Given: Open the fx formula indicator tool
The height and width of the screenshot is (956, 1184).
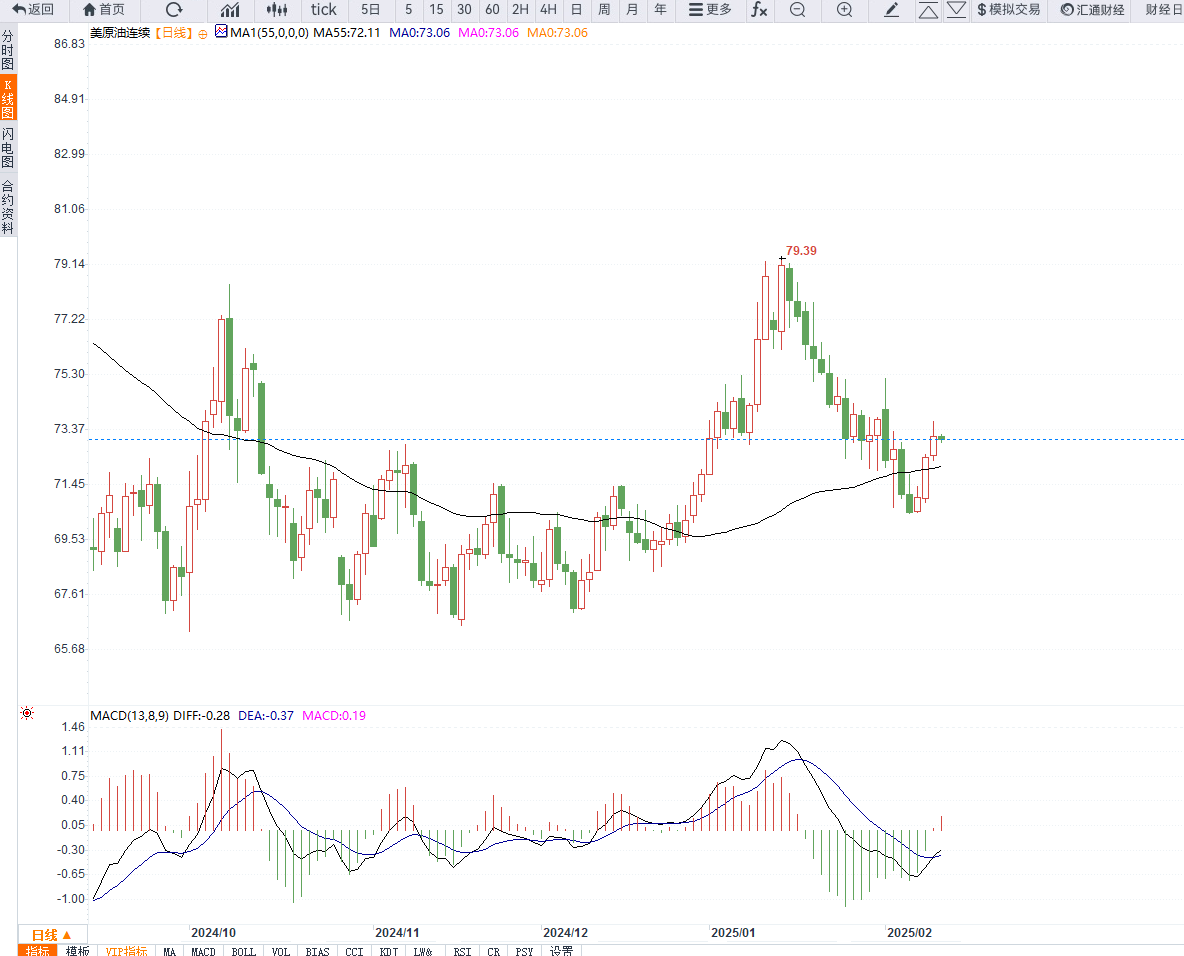Looking at the screenshot, I should click(x=759, y=10).
